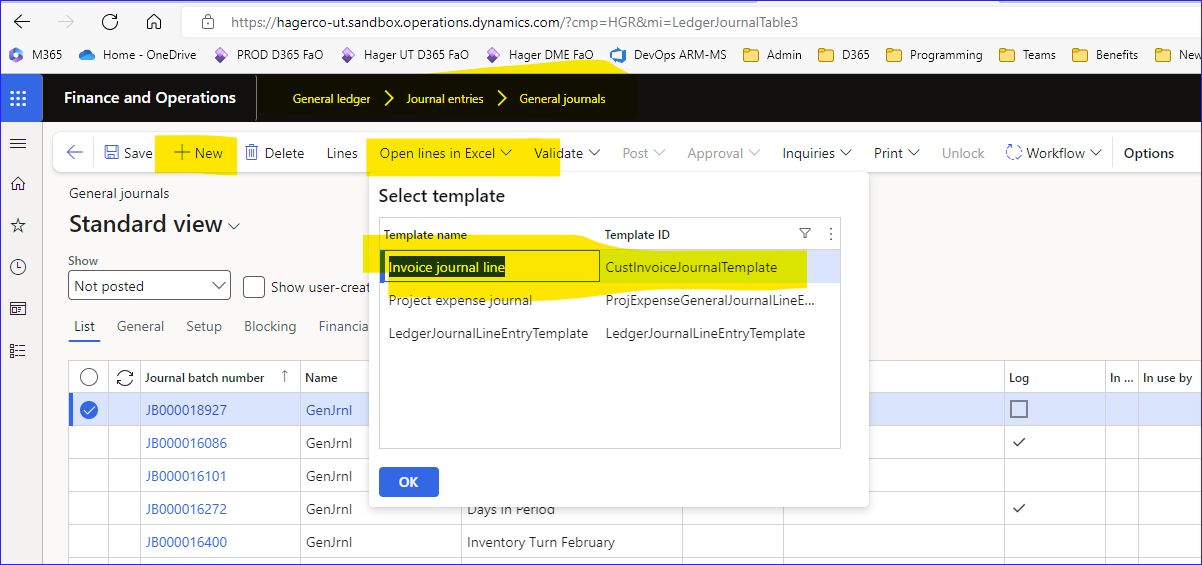
Task: Open the Home - OneDrive bookmark
Action: (137, 55)
